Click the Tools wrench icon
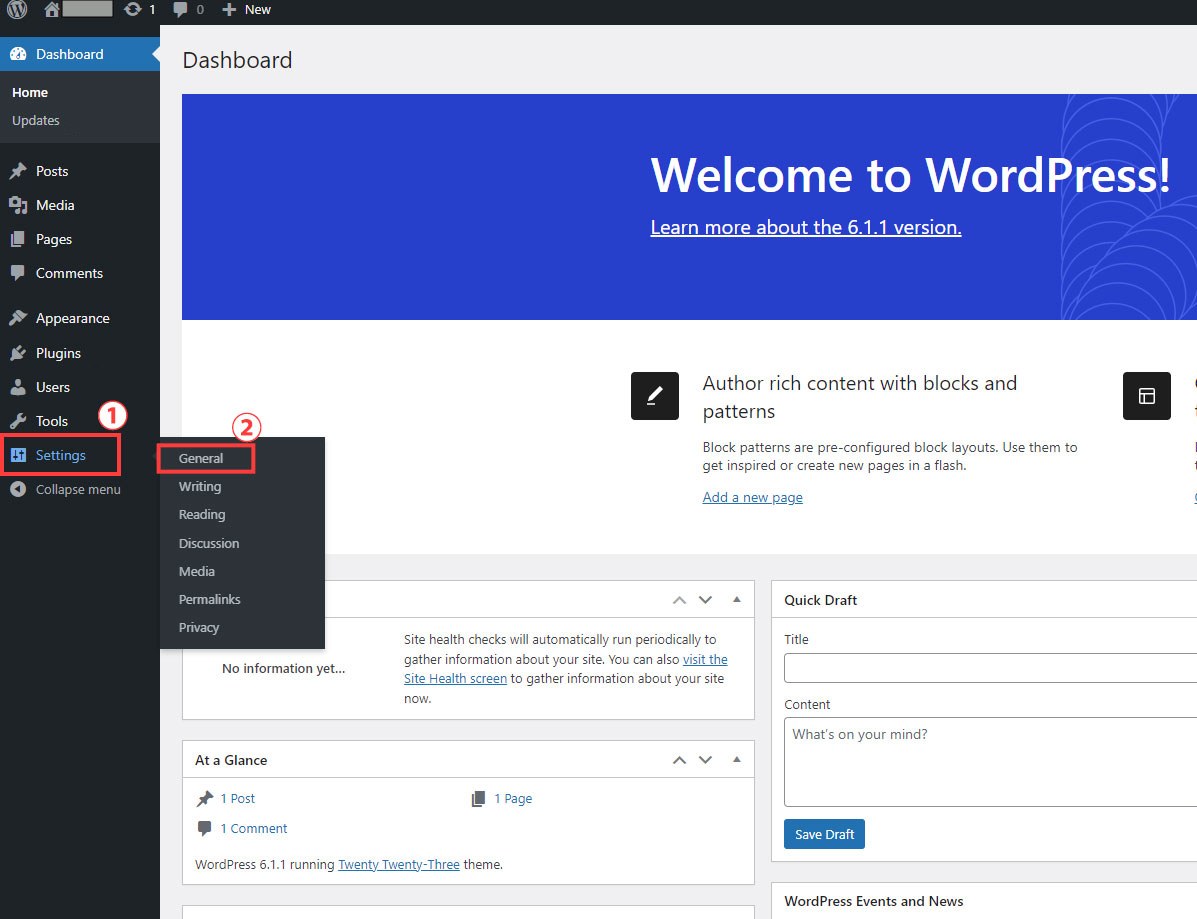Screen dimensions: 1197x919 click(x=18, y=421)
